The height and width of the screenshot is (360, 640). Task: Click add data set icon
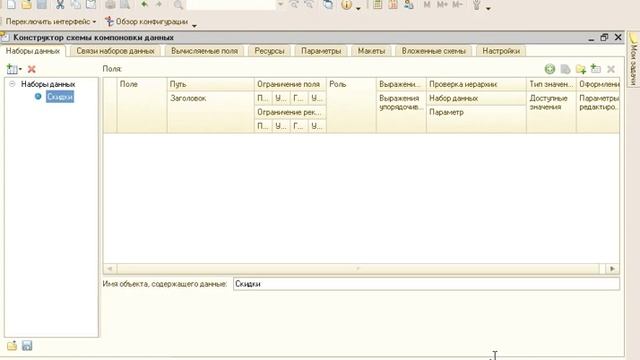(x=14, y=69)
